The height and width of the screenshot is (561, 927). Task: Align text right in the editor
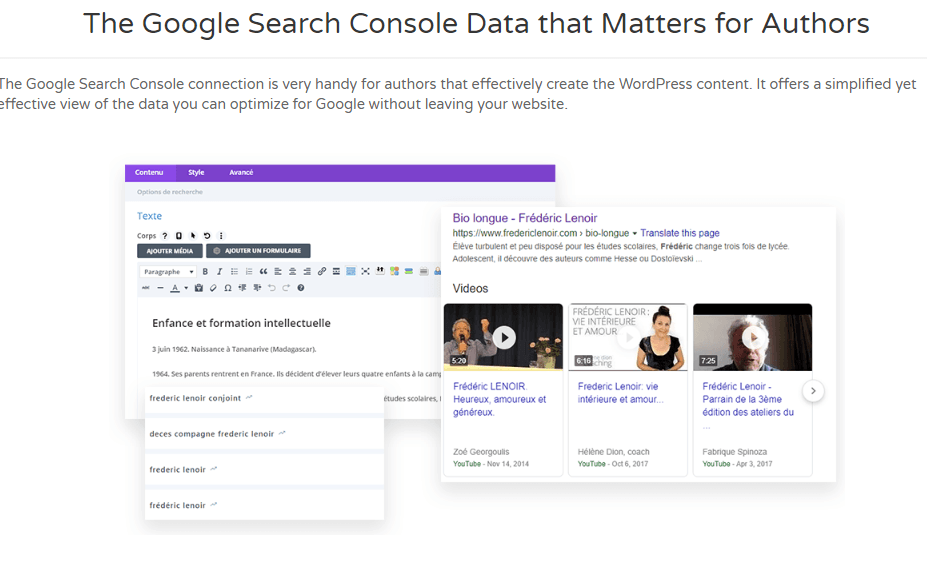(307, 271)
